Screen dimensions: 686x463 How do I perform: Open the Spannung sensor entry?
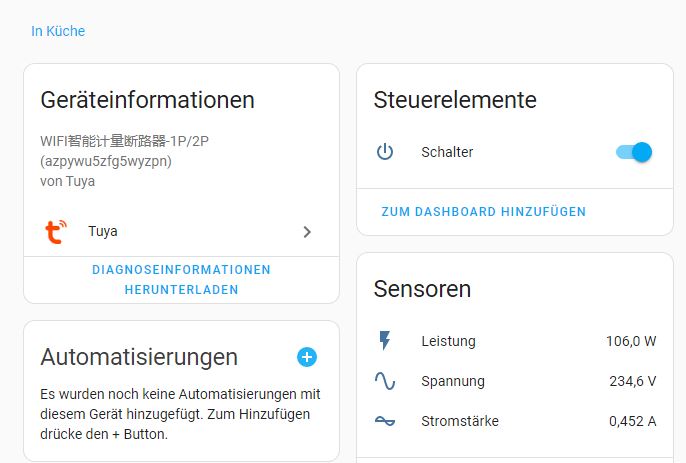(x=453, y=381)
